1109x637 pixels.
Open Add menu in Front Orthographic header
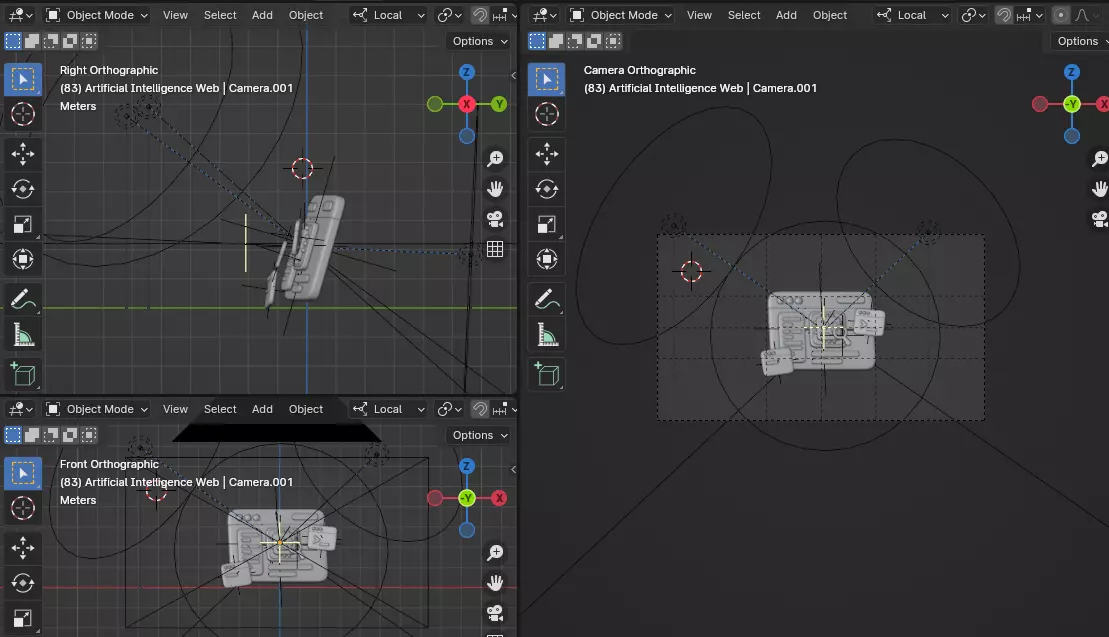(x=262, y=409)
